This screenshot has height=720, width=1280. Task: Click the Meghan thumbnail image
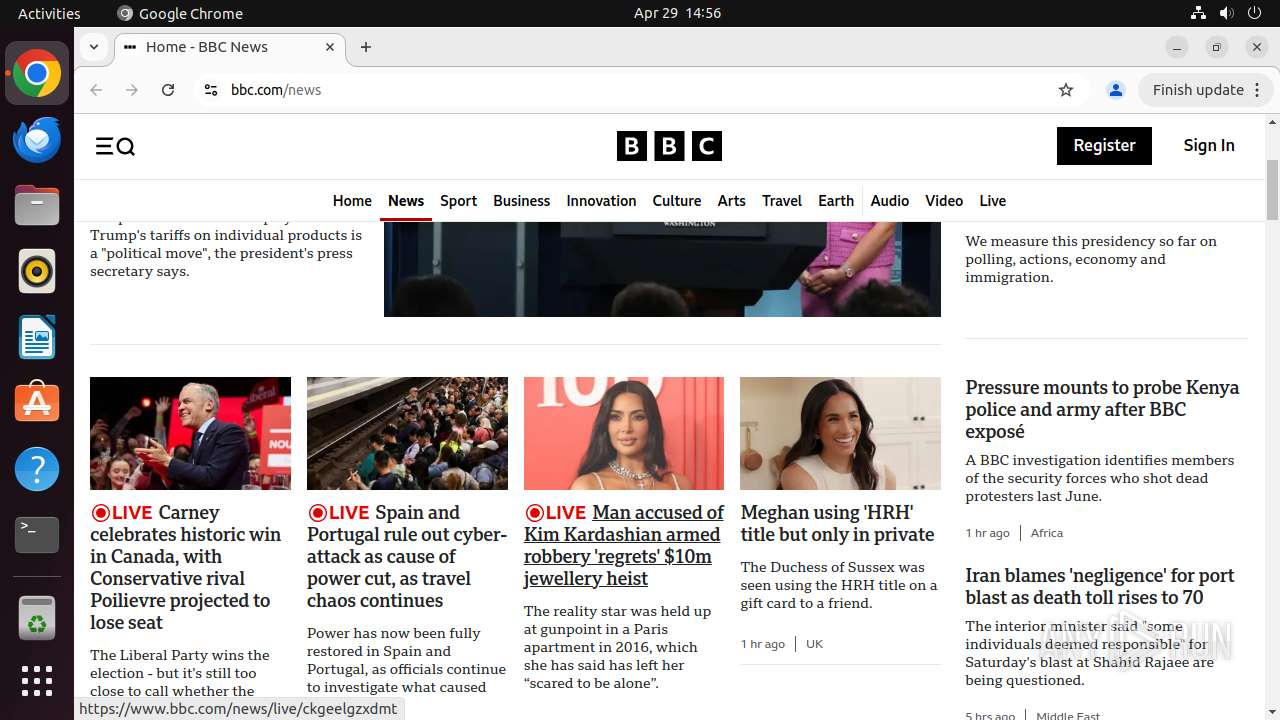click(x=840, y=433)
